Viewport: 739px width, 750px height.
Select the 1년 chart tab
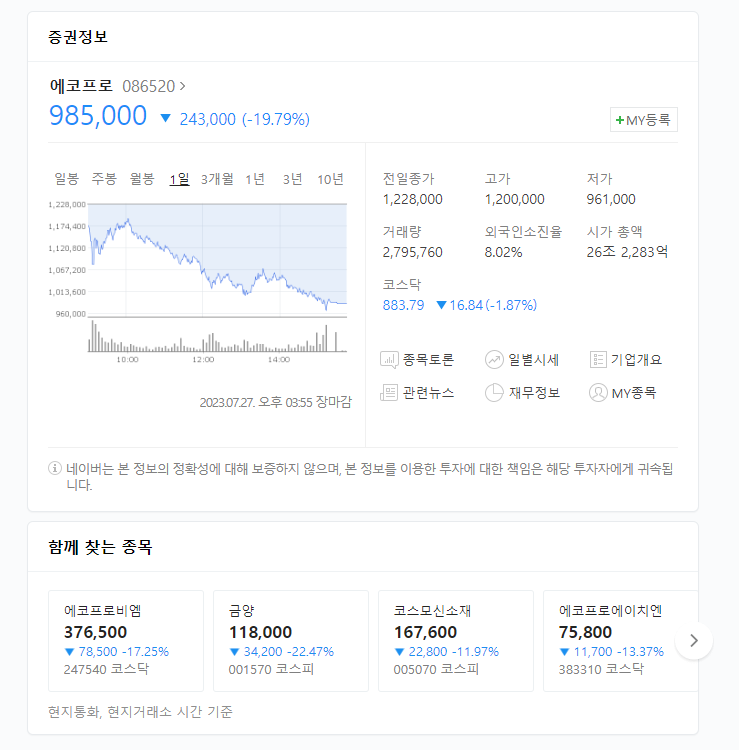coord(255,179)
